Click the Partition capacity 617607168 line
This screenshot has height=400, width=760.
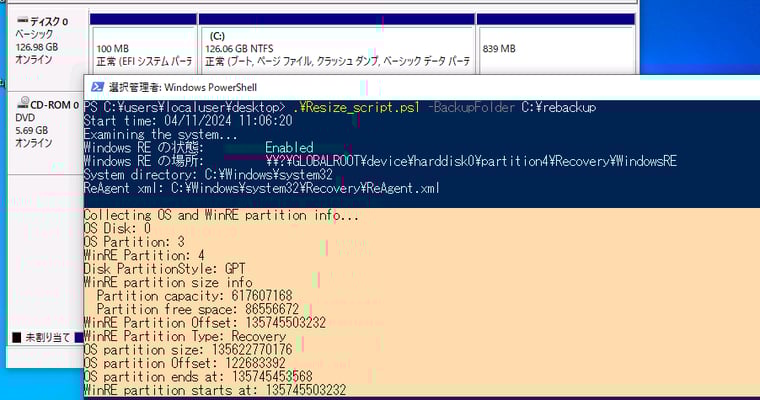click(x=194, y=296)
